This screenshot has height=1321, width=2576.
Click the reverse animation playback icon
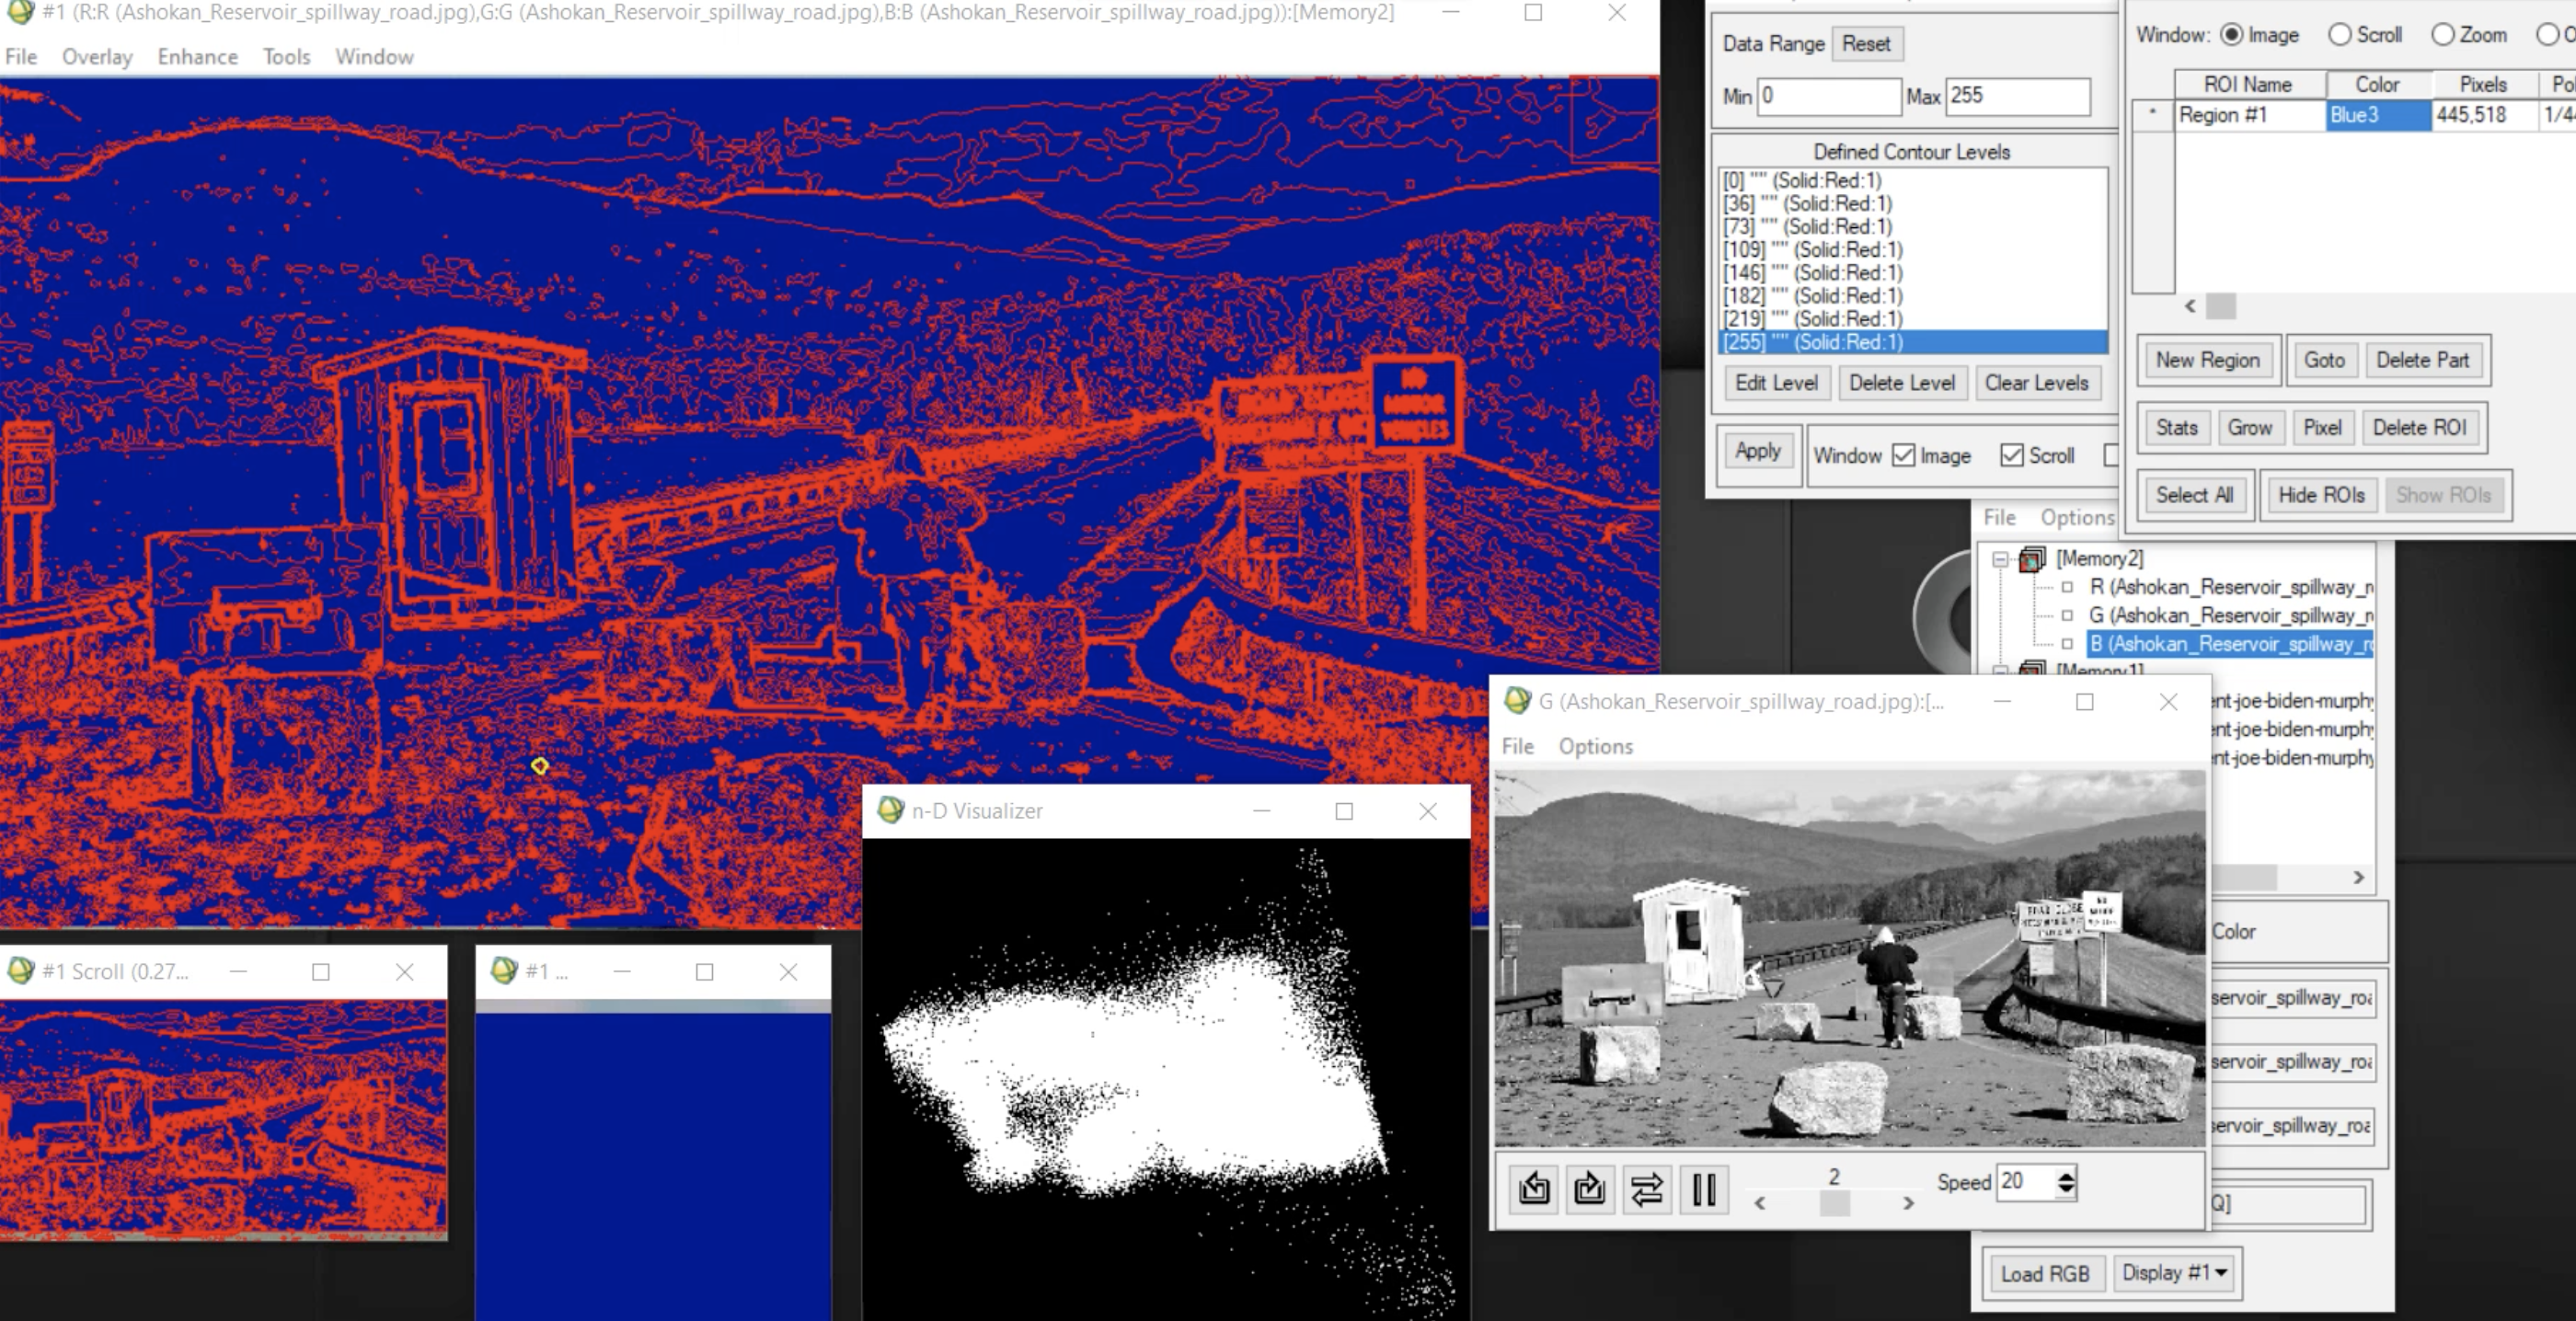click(1534, 1188)
